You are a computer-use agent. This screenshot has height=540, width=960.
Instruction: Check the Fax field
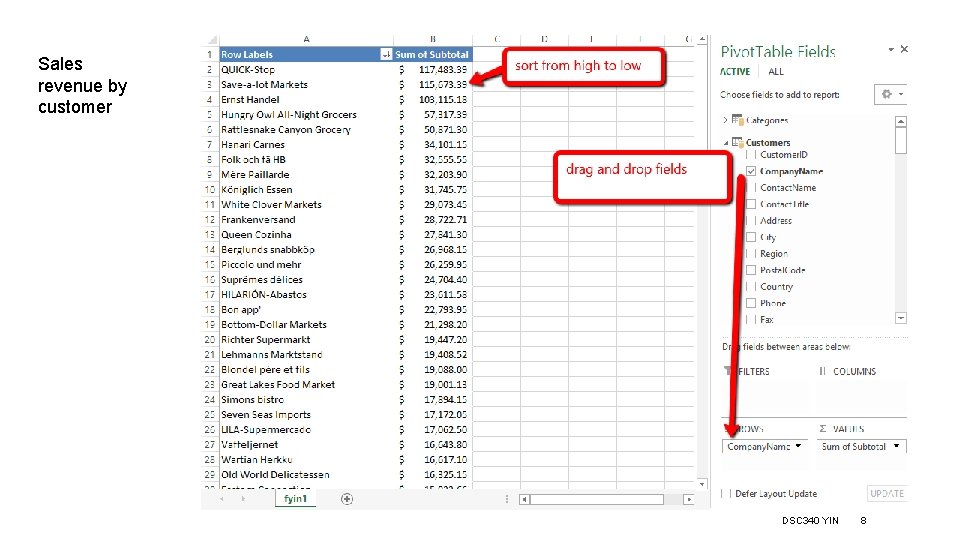coord(751,320)
